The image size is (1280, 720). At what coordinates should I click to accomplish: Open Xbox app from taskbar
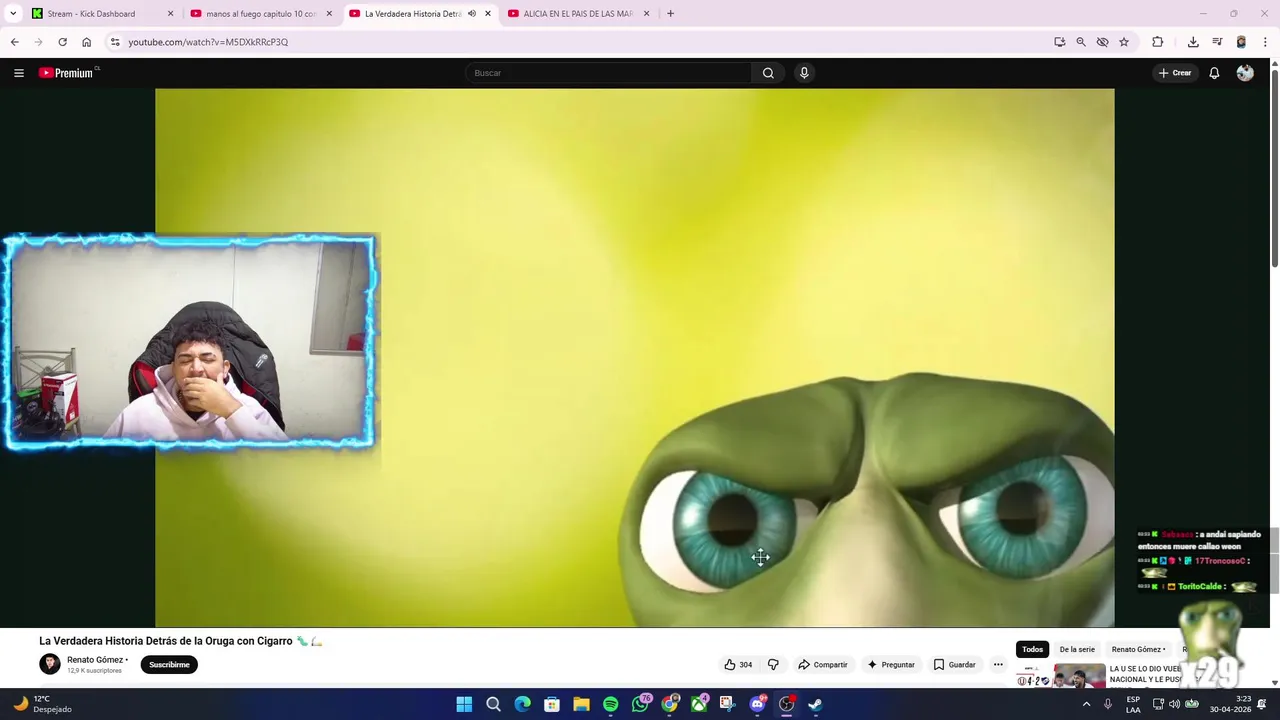[698, 704]
